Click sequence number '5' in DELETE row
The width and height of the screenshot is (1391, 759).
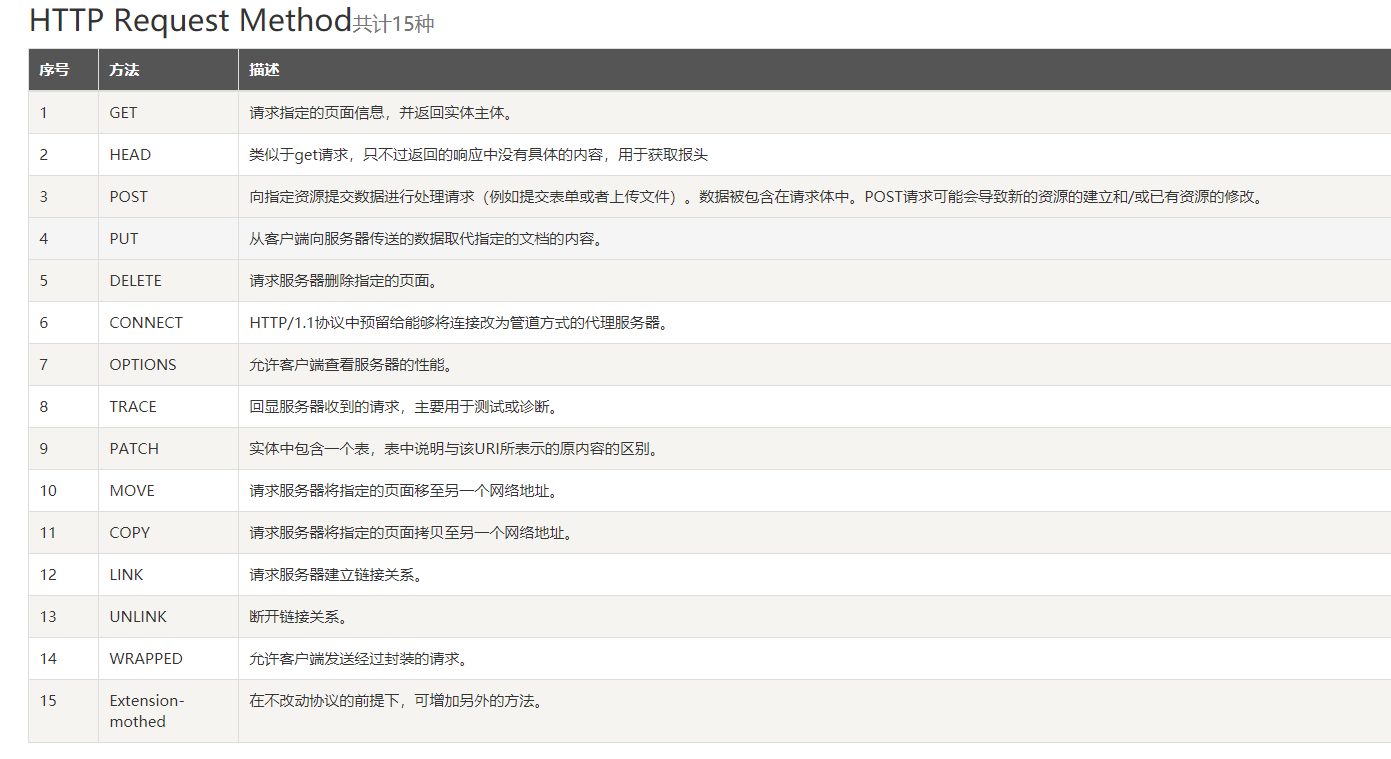[44, 281]
